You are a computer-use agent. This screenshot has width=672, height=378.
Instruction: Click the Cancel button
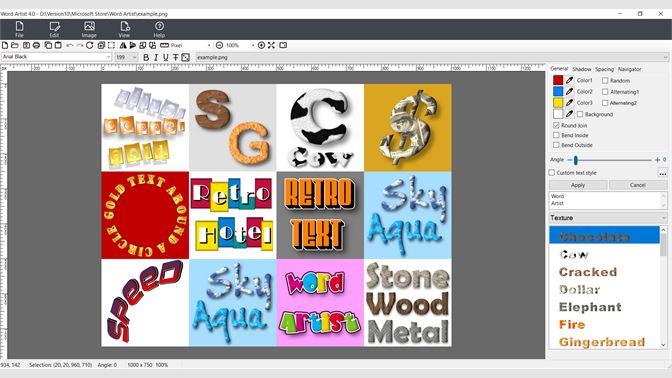point(638,185)
